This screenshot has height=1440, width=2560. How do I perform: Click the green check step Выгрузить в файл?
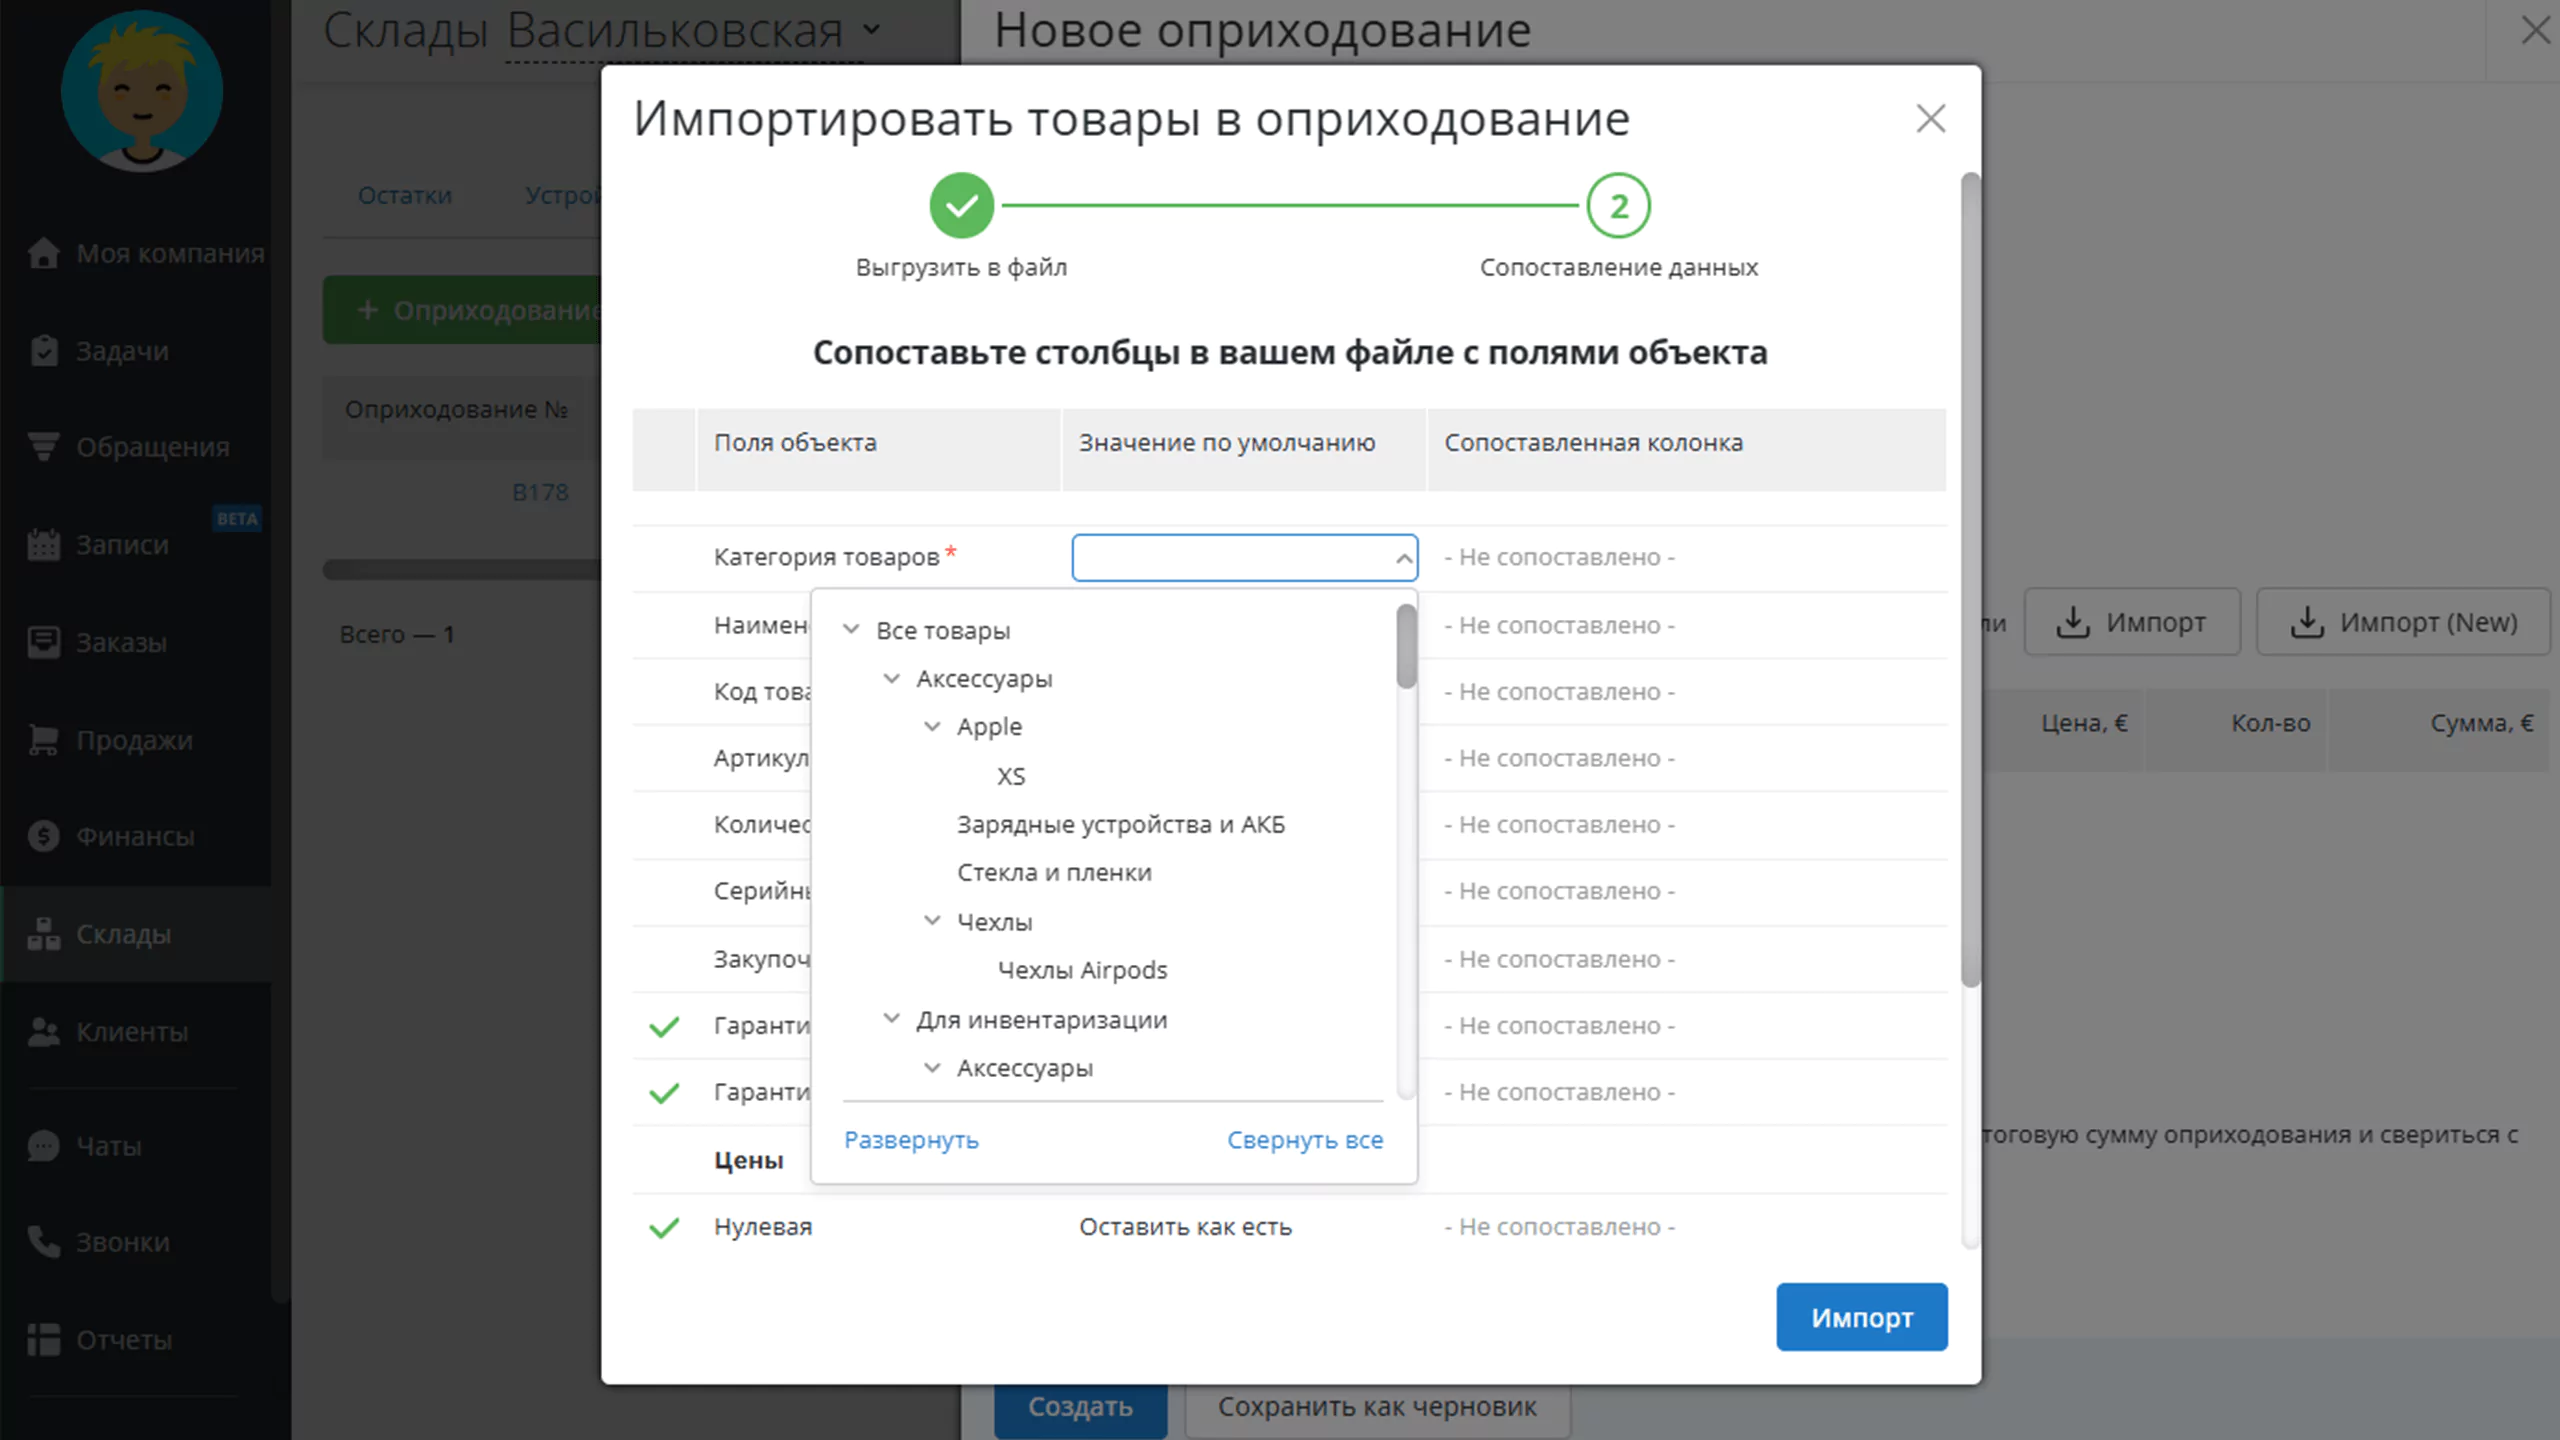[x=961, y=206]
